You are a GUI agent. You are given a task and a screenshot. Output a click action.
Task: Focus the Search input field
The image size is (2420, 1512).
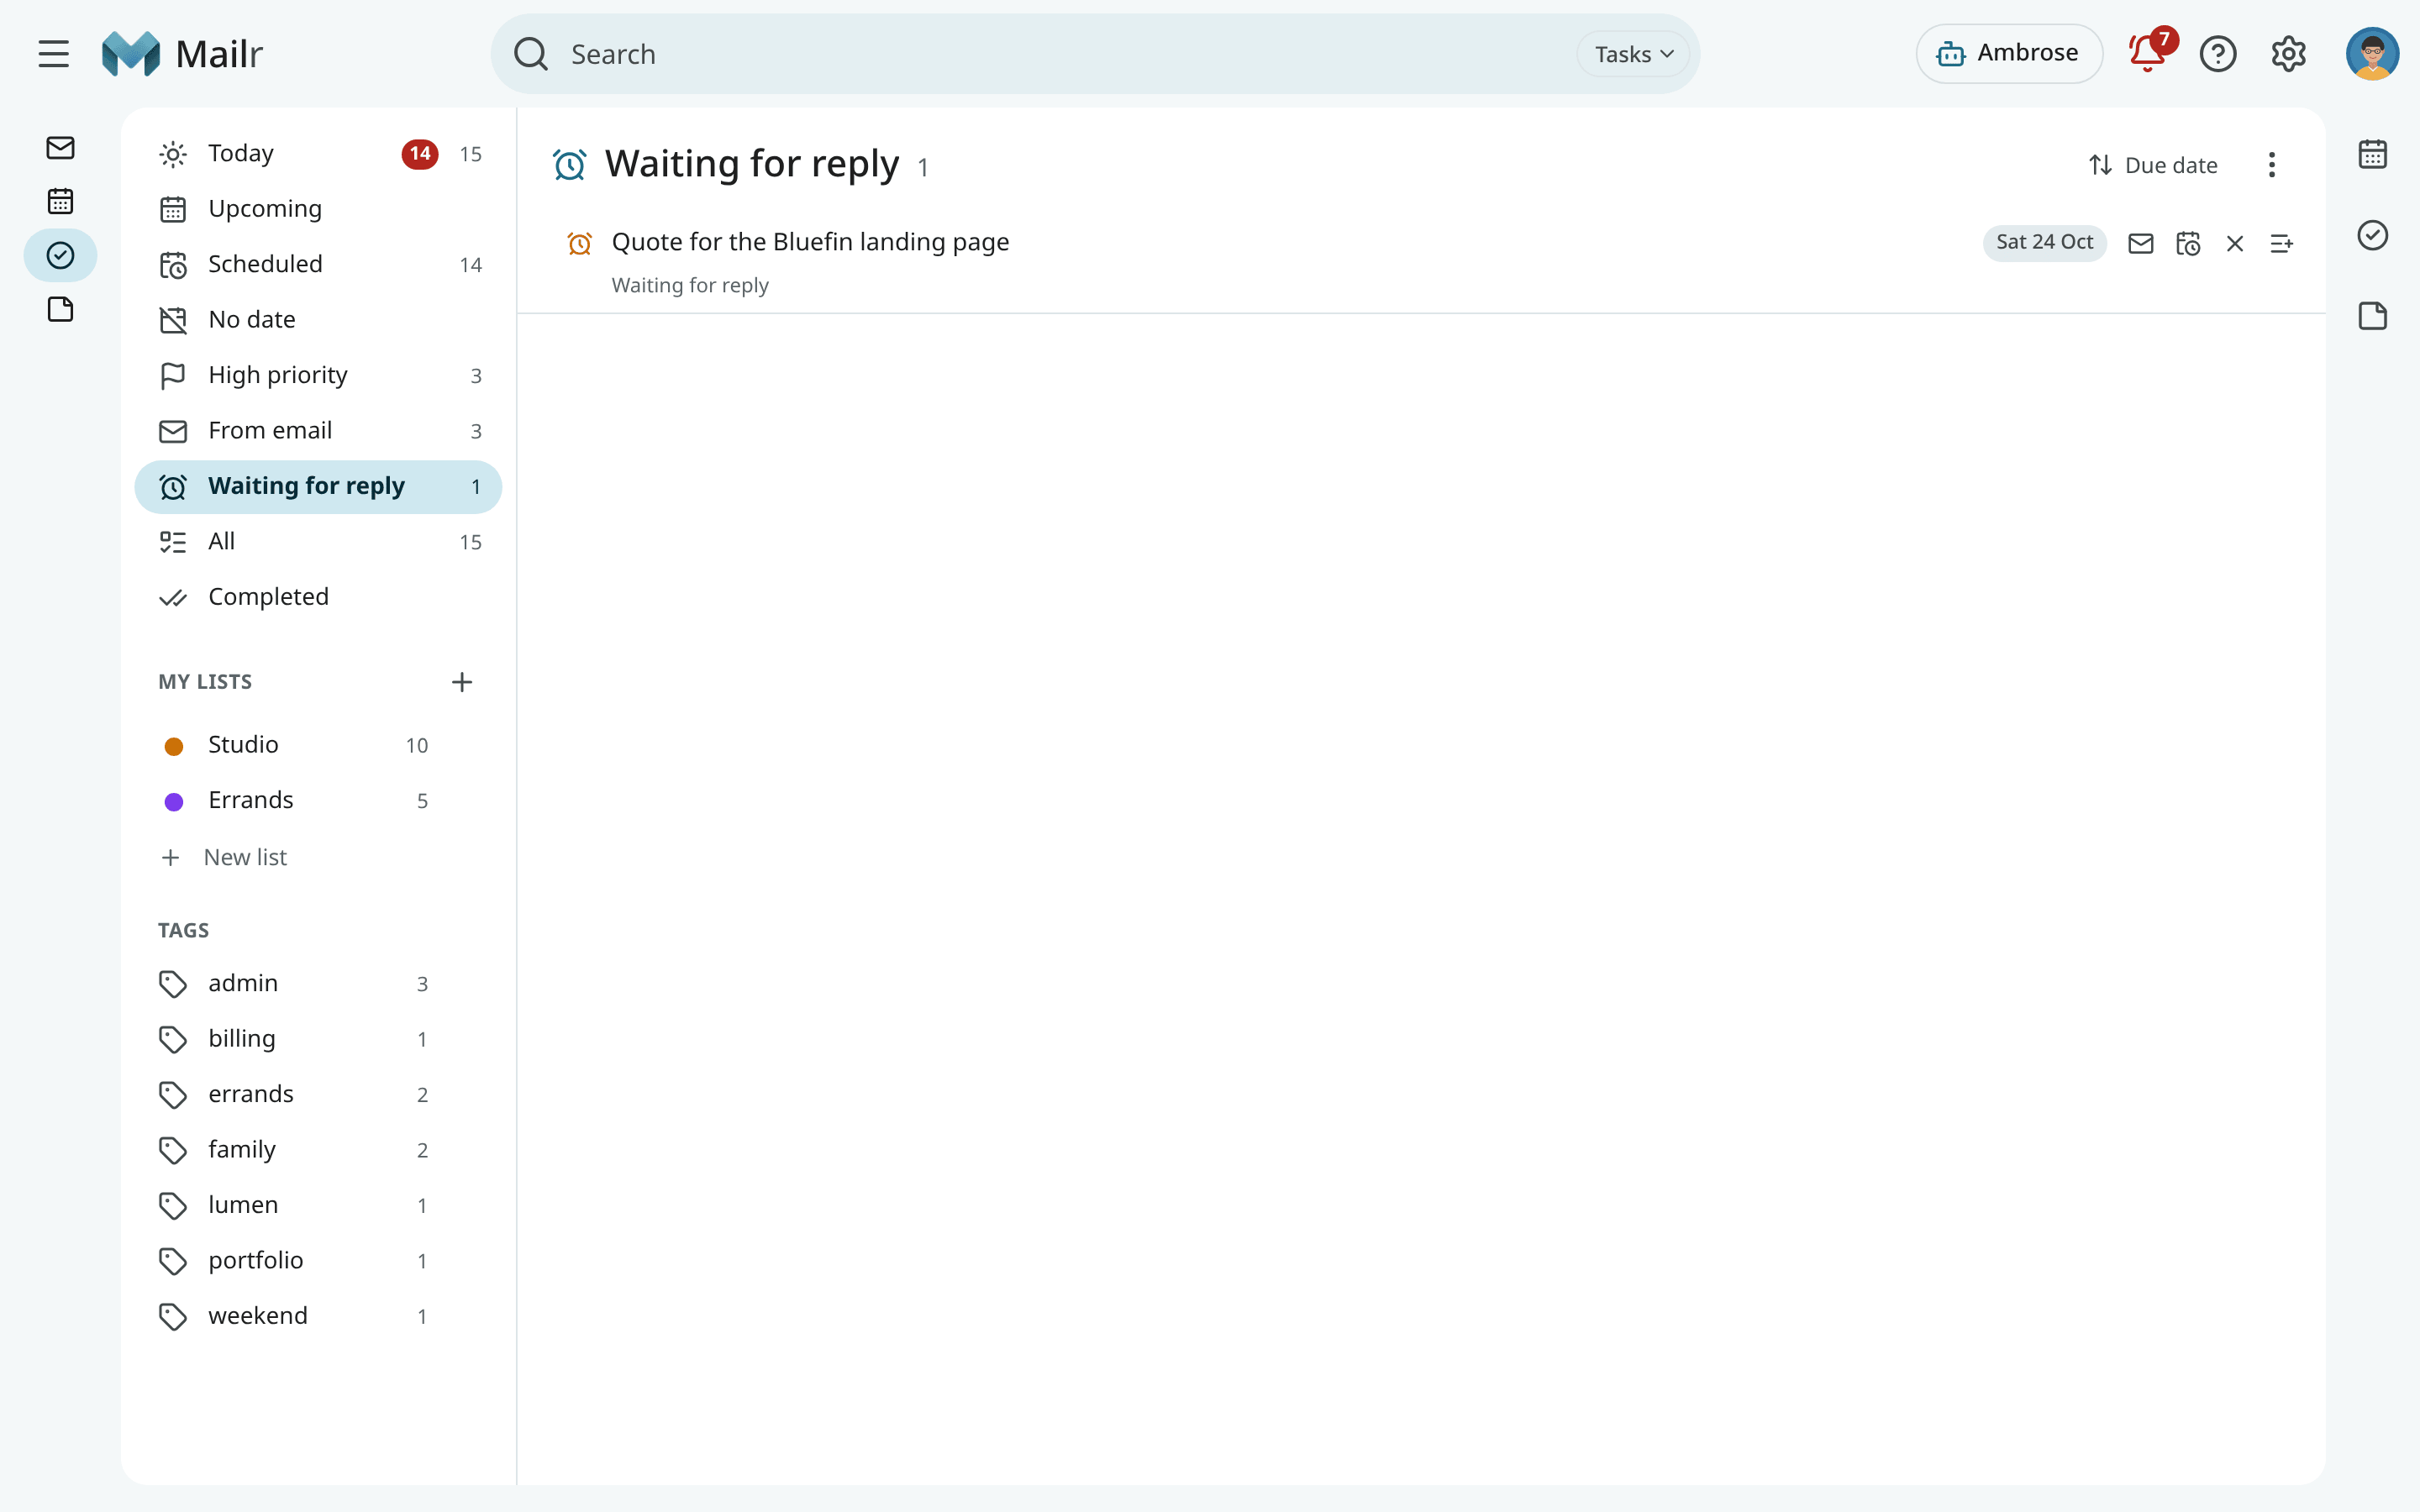(x=1065, y=54)
